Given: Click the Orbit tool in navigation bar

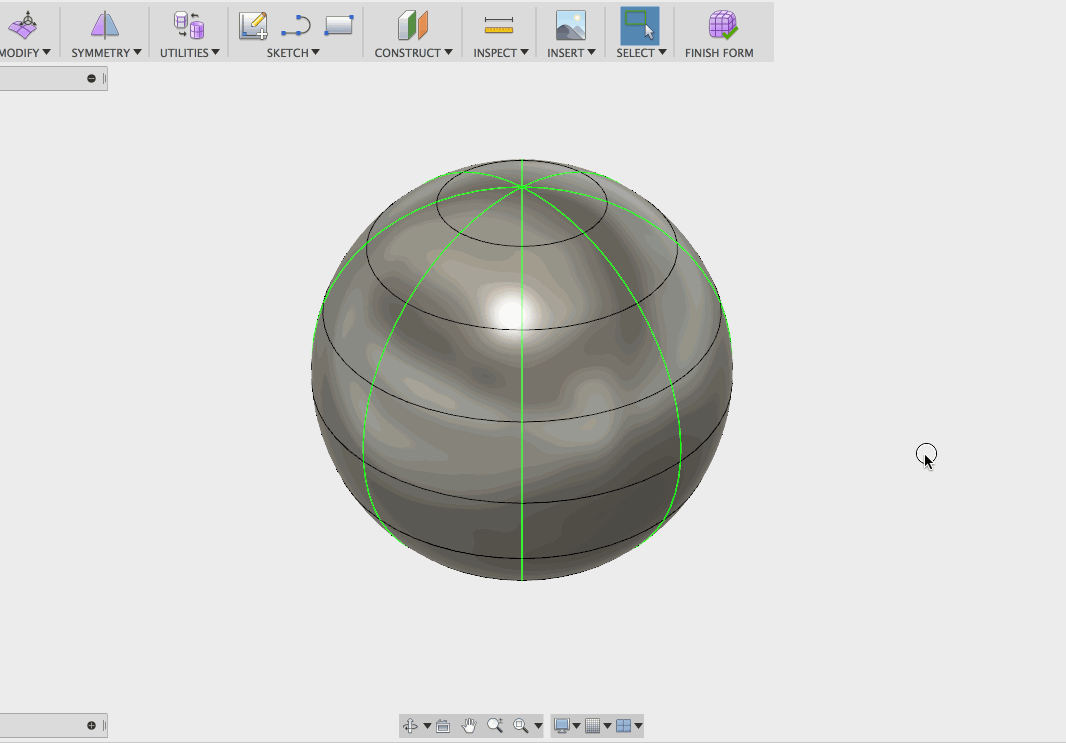Looking at the screenshot, I should [410, 726].
